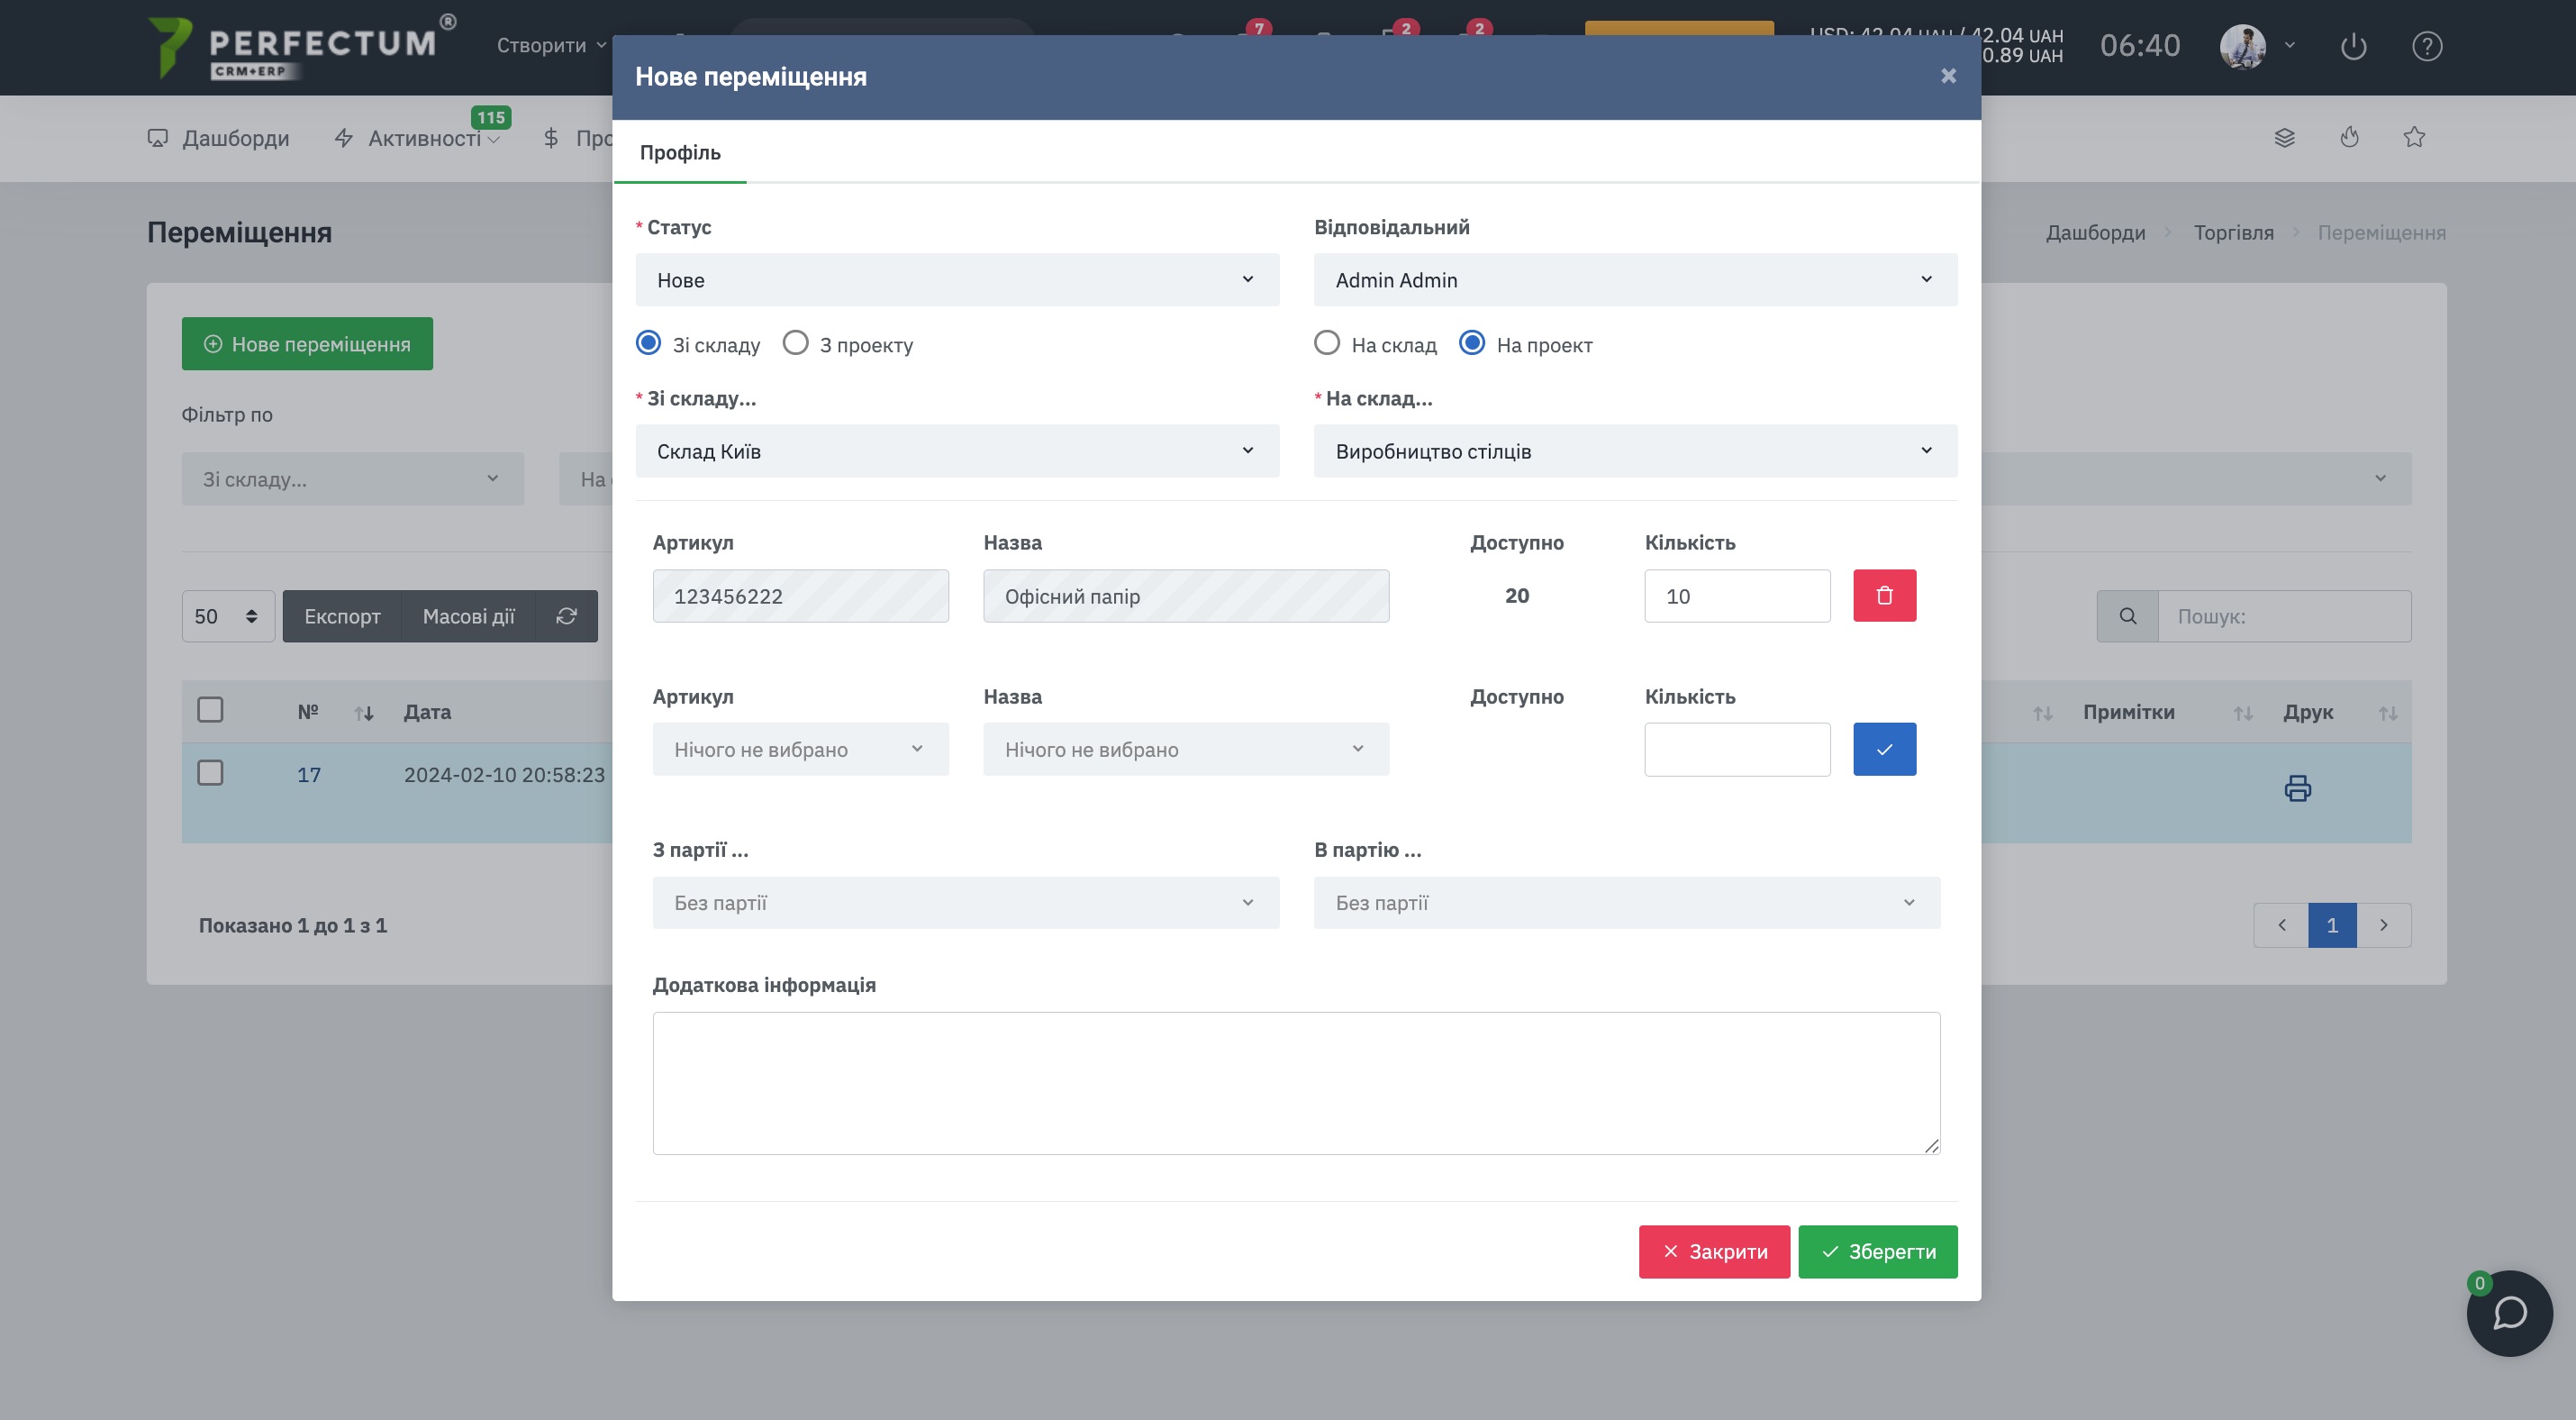Click the empty Кількість input field

[1737, 749]
